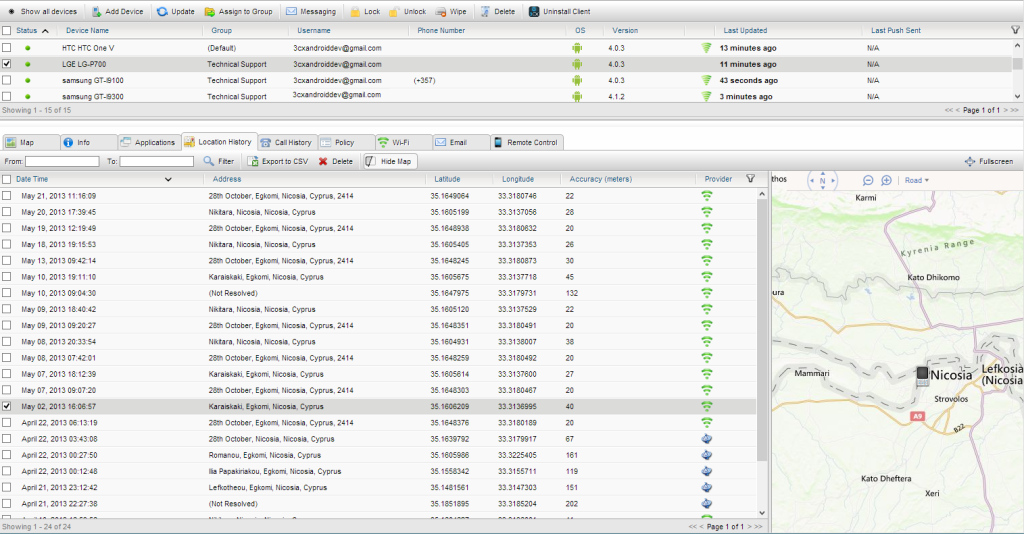This screenshot has height=534, width=1024.
Task: Click Android OS icon for HTC One V
Action: coord(577,48)
